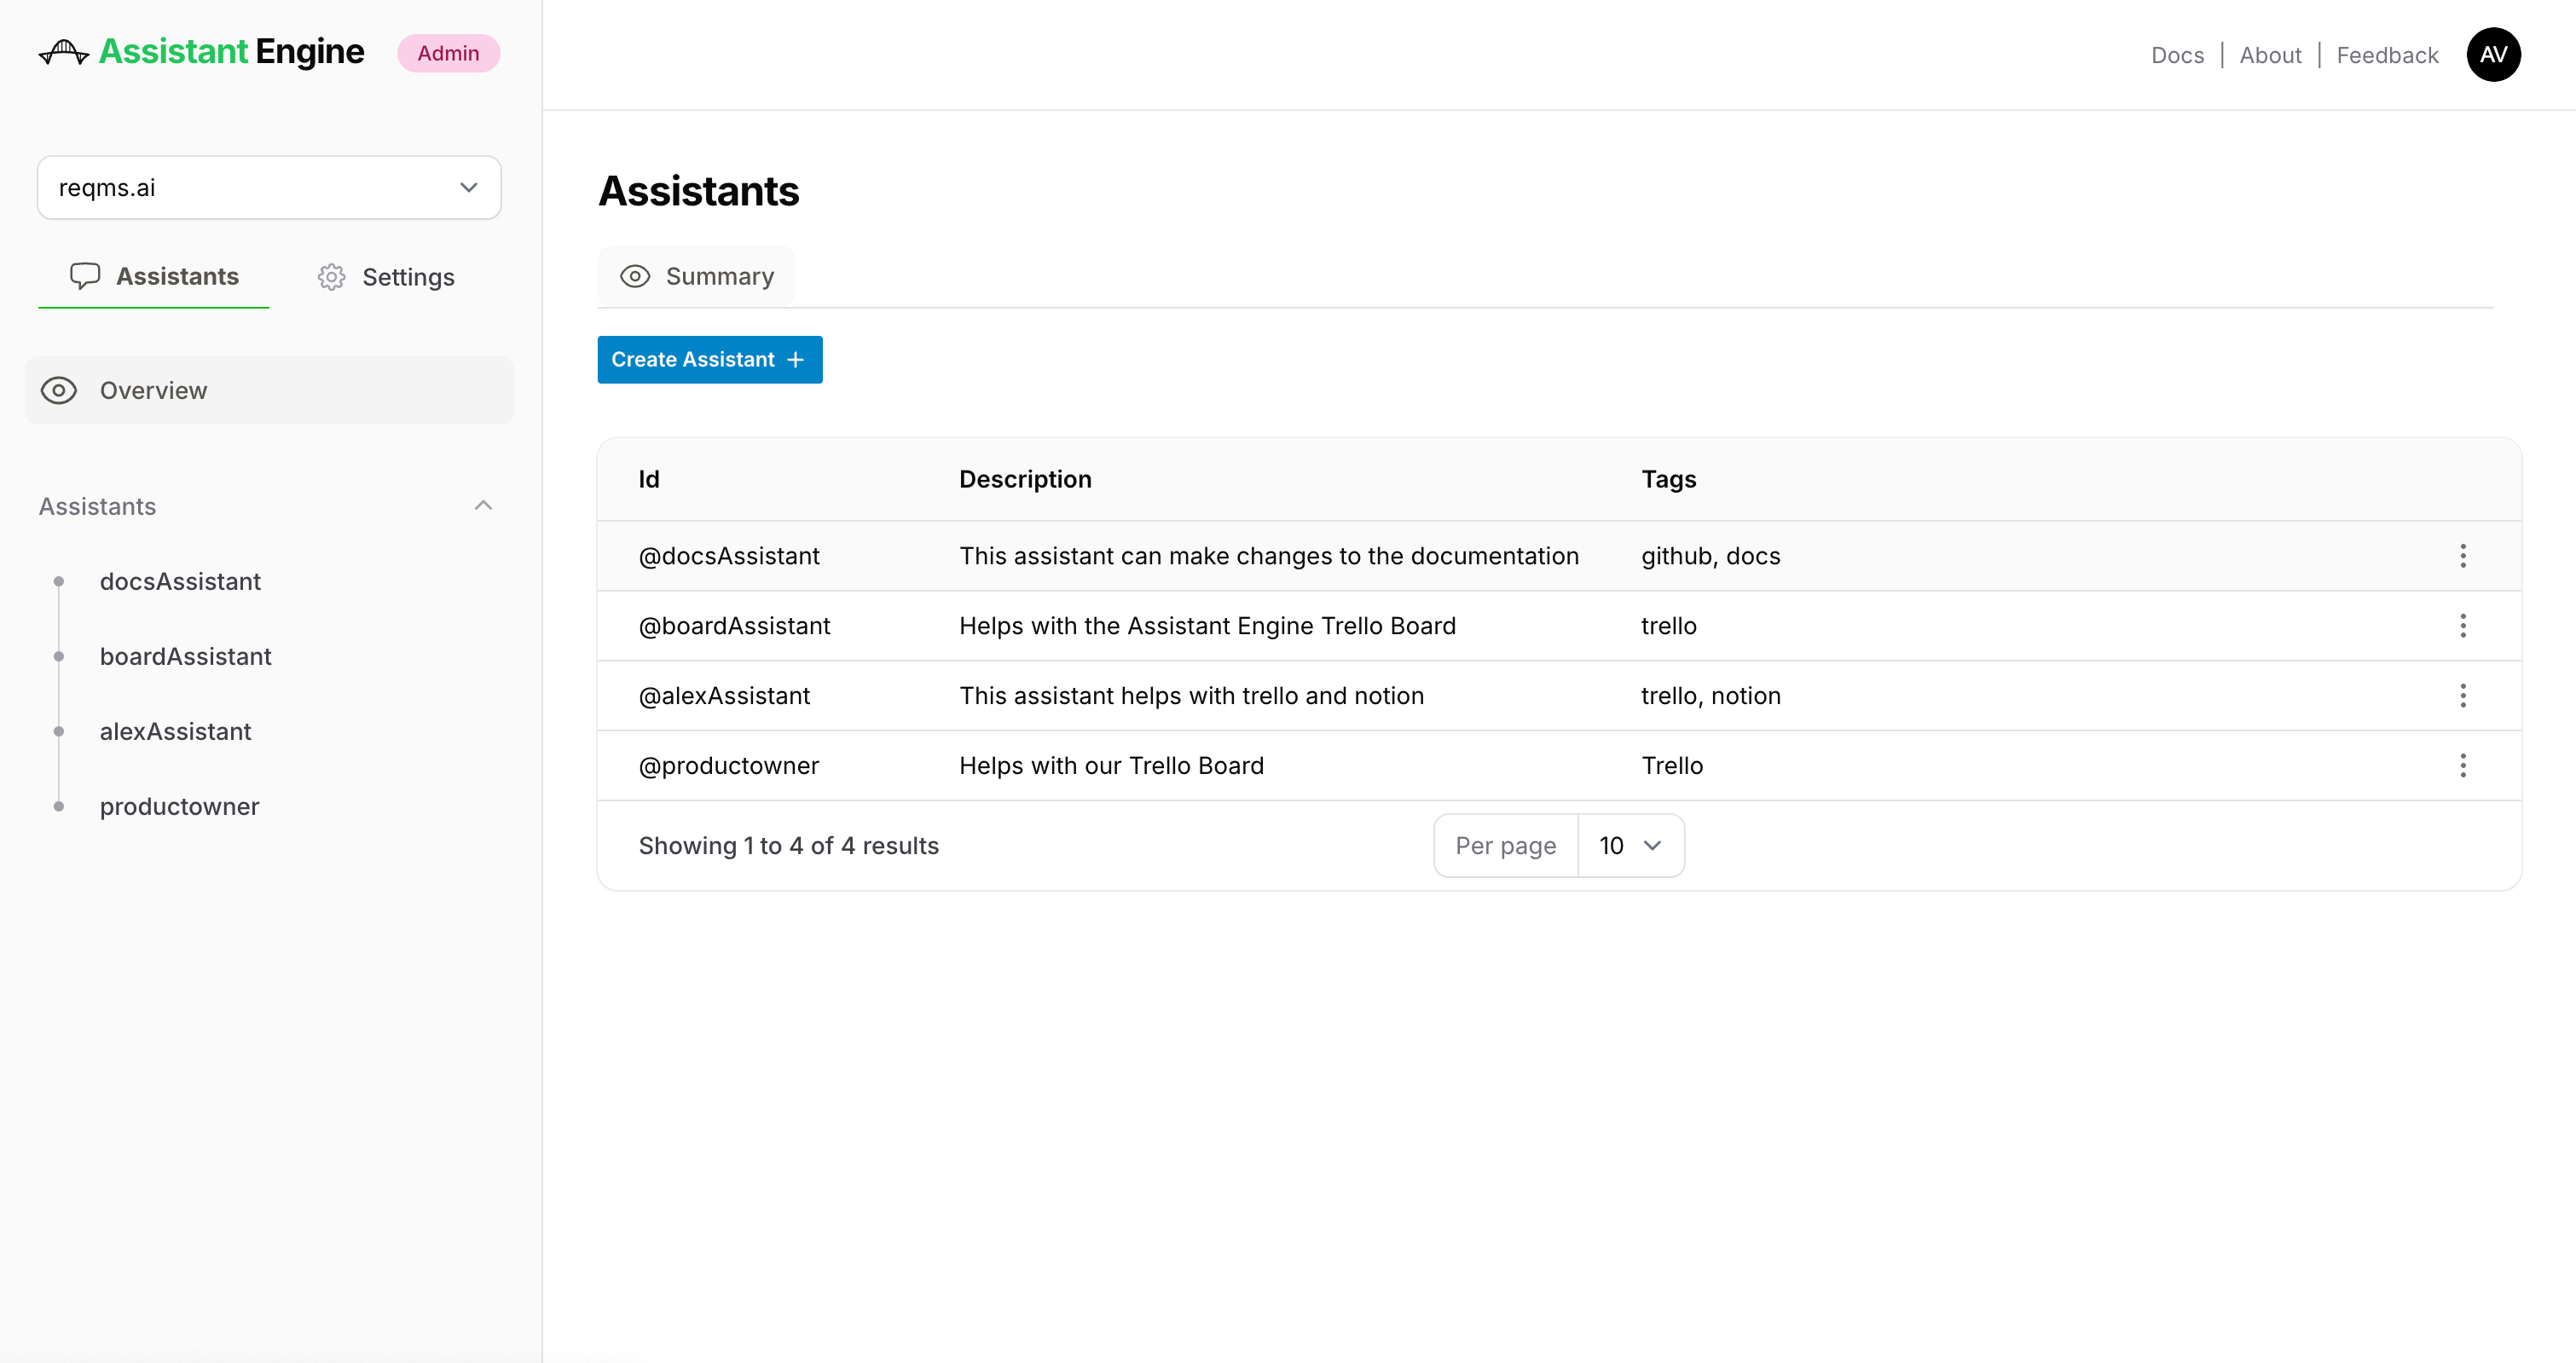Click the Assistant Engine bridge logo icon

(64, 52)
